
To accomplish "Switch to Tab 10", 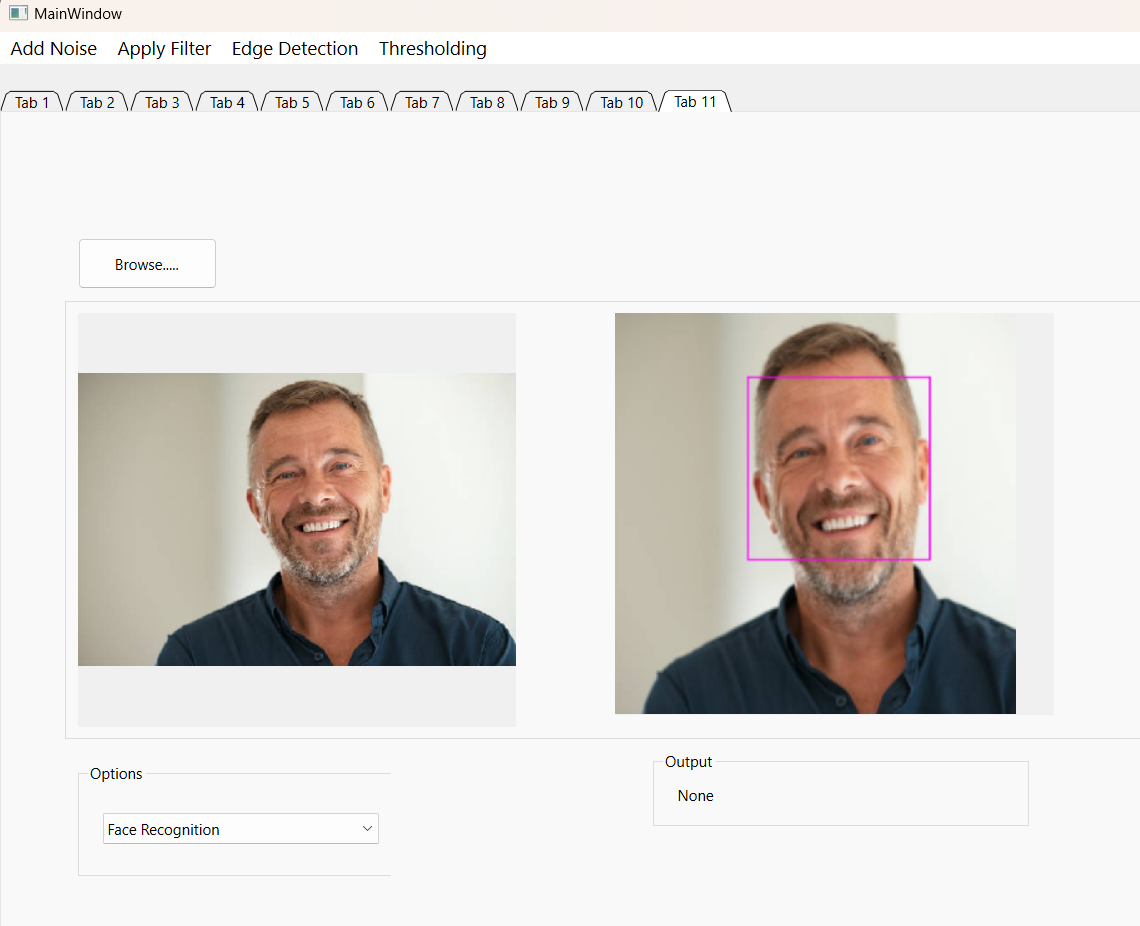I will pyautogui.click(x=620, y=102).
